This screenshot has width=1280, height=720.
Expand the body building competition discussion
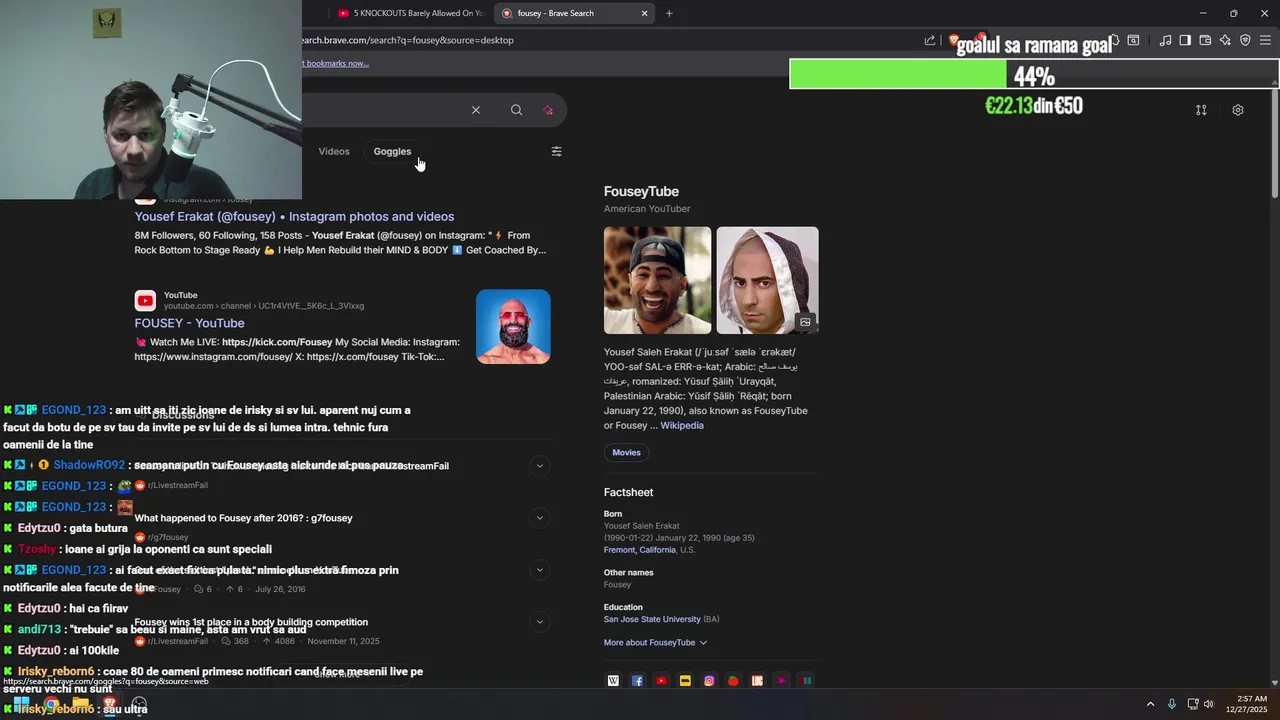(x=540, y=622)
